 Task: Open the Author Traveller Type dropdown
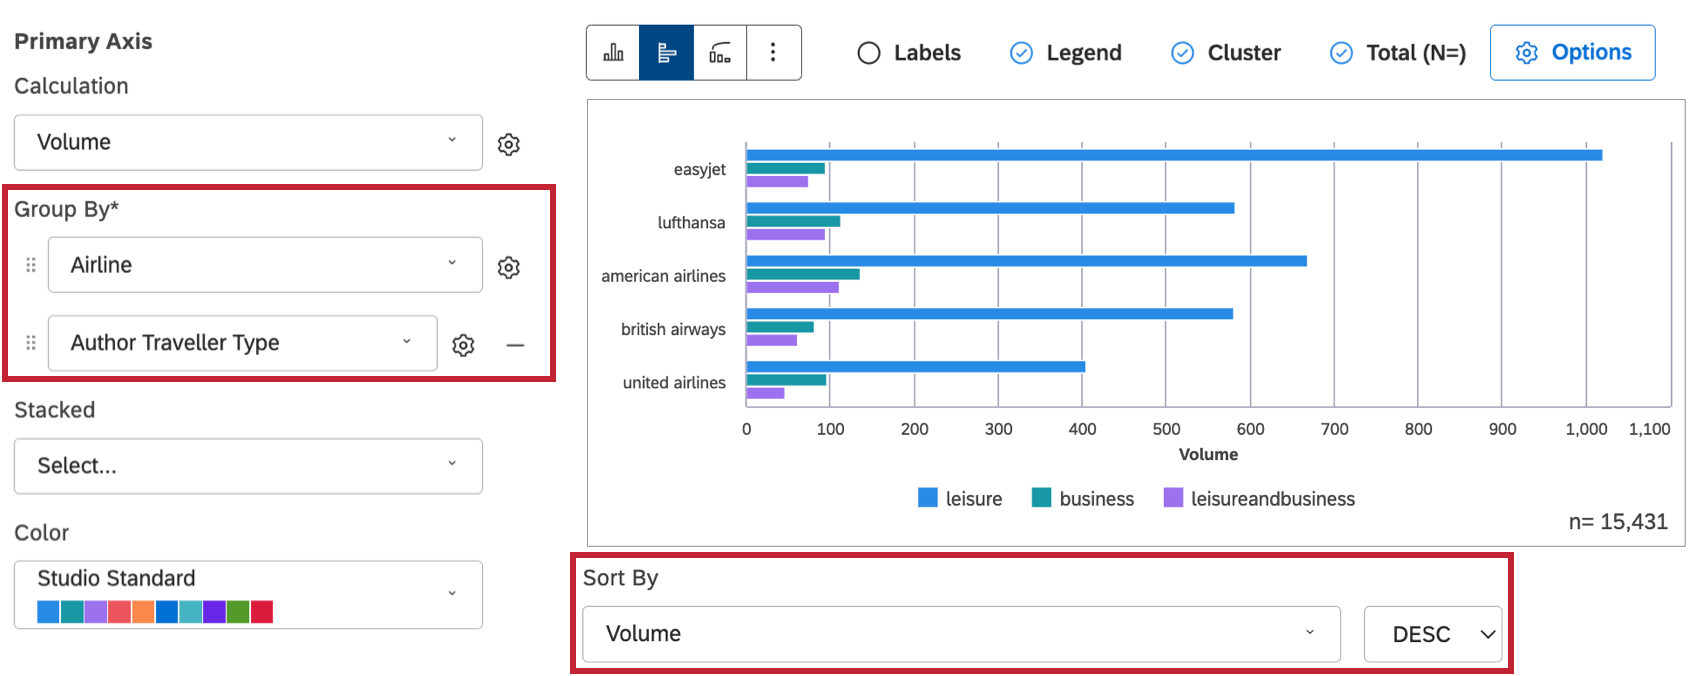[243, 343]
